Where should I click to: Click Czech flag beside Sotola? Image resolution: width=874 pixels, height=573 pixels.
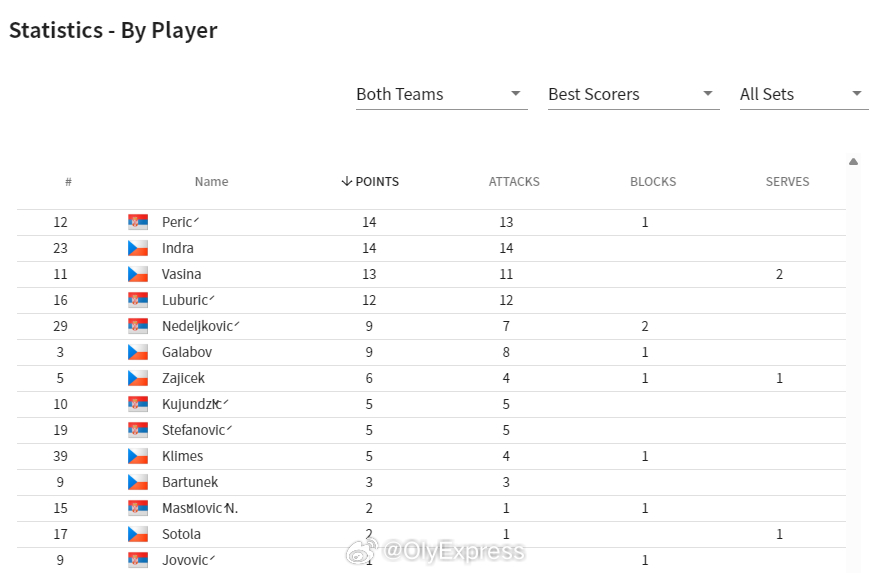[138, 534]
